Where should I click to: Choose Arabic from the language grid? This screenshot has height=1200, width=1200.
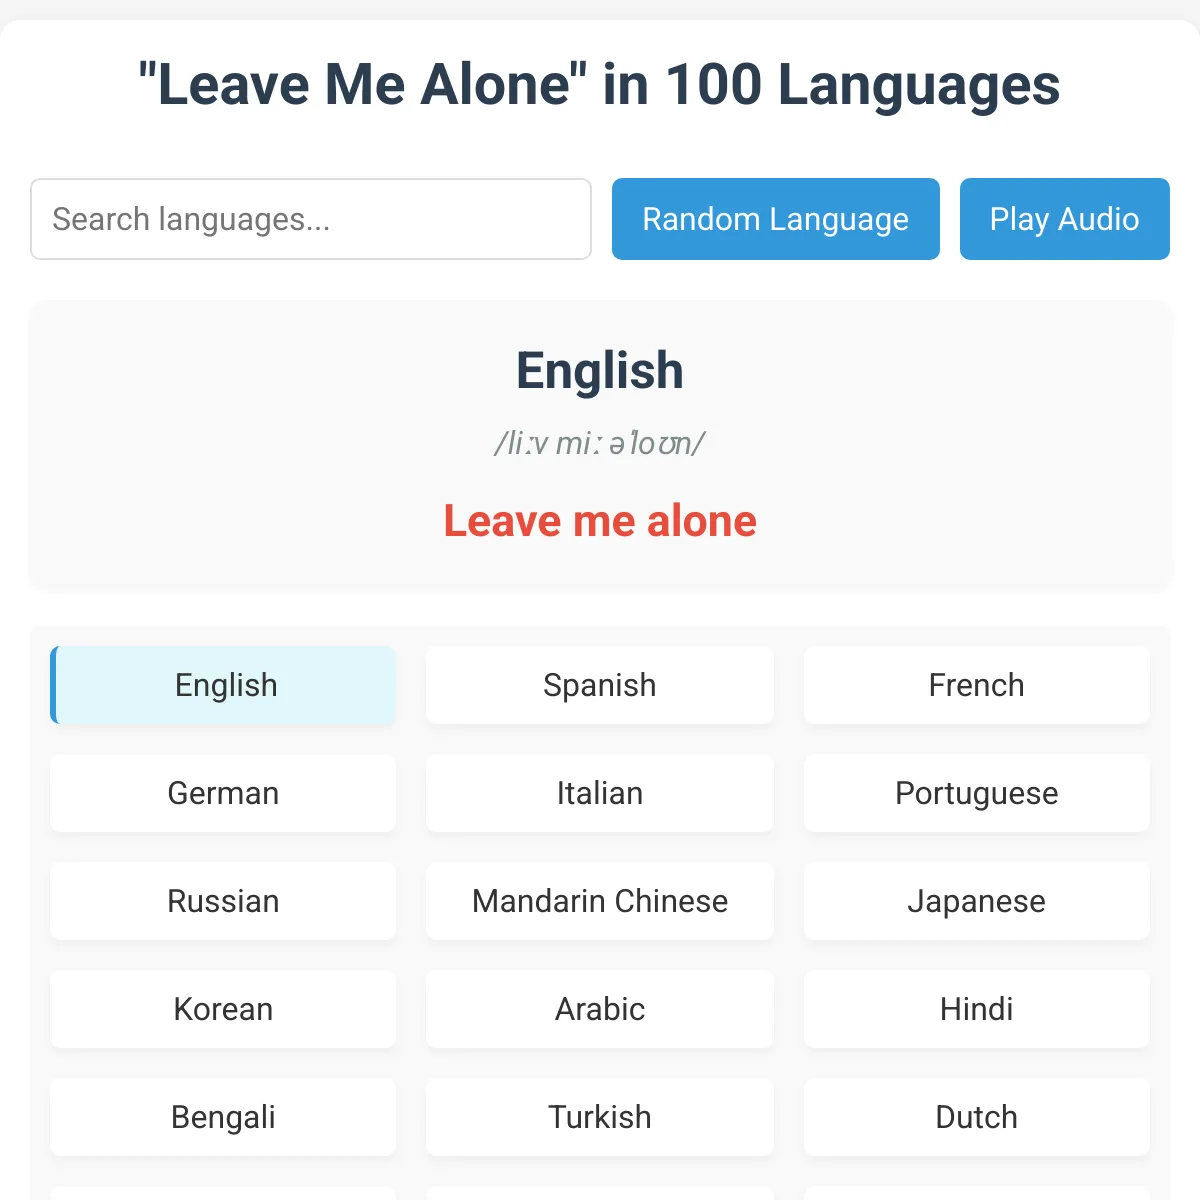(600, 1009)
